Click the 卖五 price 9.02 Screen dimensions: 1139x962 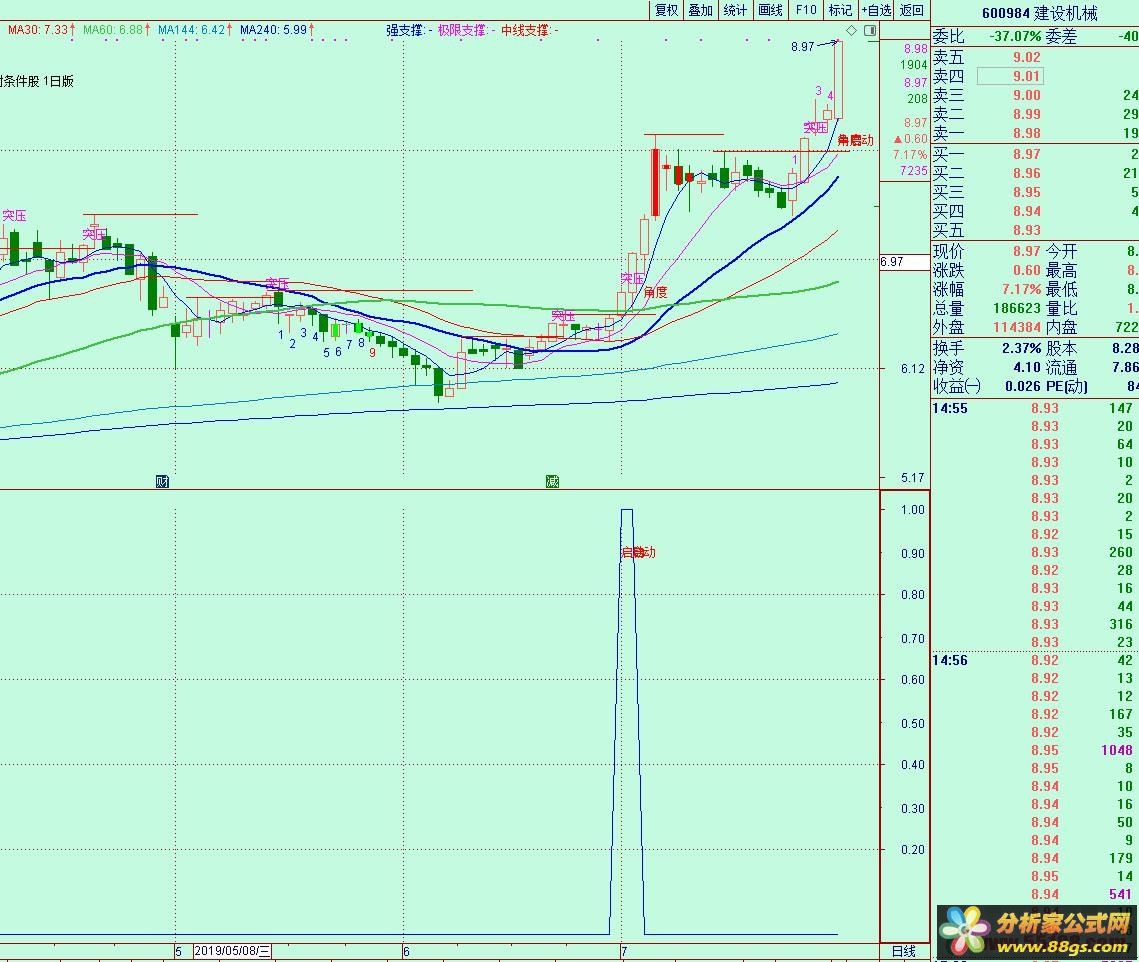[x=1026, y=57]
